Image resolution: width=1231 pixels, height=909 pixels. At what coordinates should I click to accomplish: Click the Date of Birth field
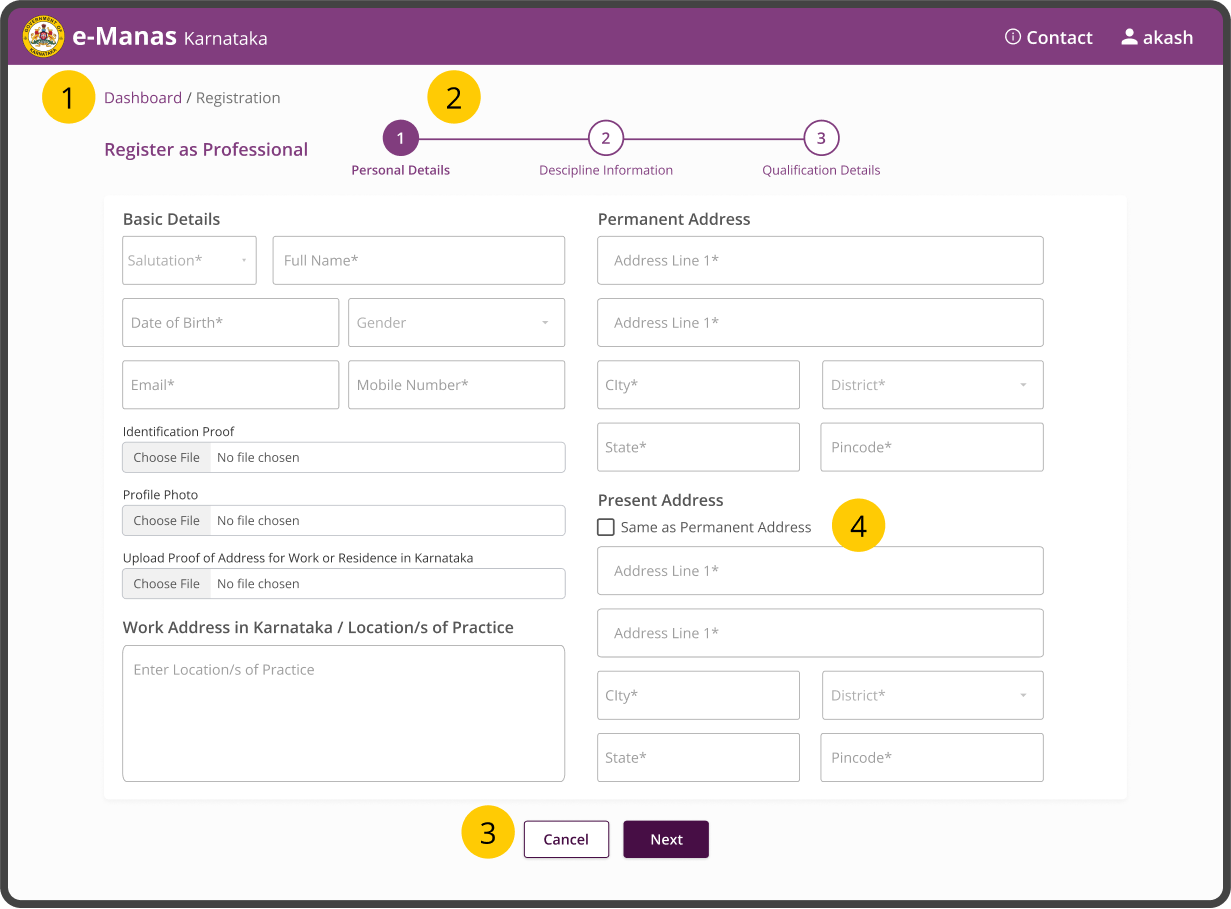(x=231, y=323)
